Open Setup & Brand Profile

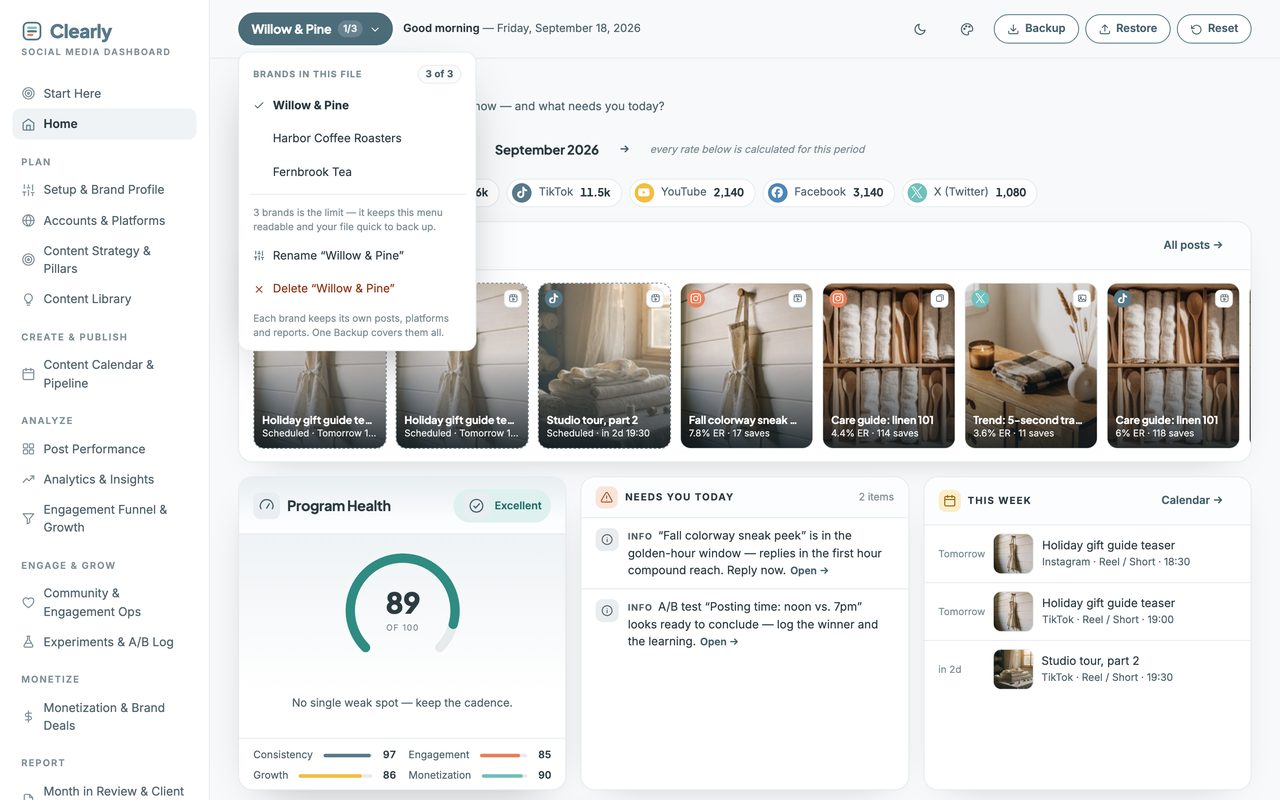pyautogui.click(x=104, y=190)
